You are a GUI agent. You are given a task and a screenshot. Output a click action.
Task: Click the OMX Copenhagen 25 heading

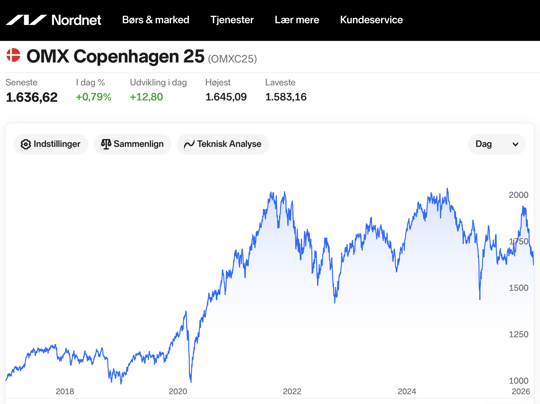click(115, 56)
